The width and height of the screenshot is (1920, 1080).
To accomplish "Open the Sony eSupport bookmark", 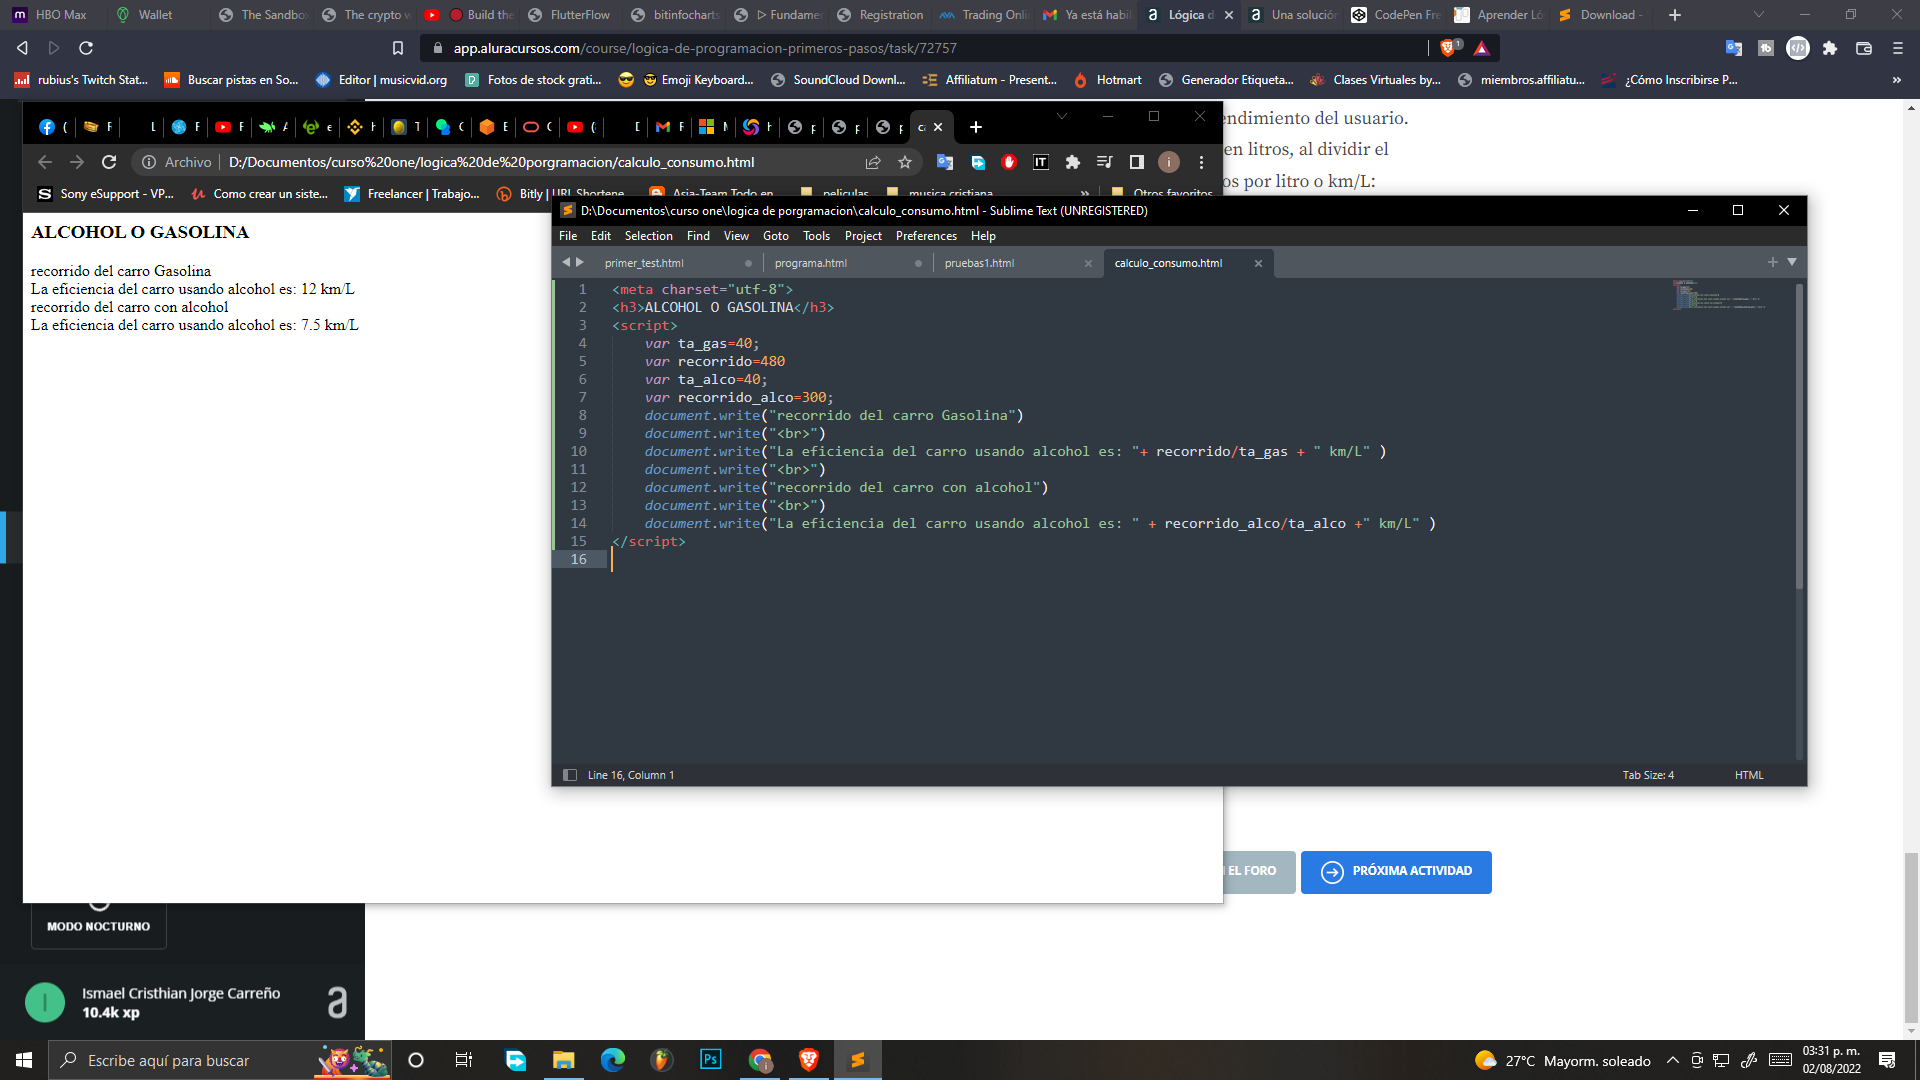I will coord(105,194).
